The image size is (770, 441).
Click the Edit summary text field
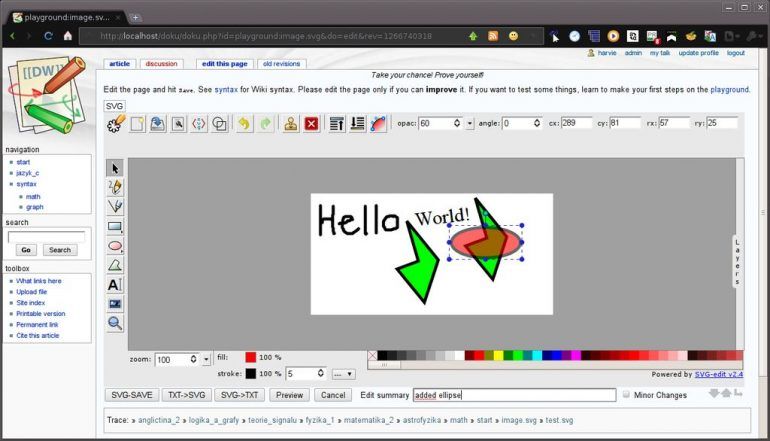click(x=514, y=395)
